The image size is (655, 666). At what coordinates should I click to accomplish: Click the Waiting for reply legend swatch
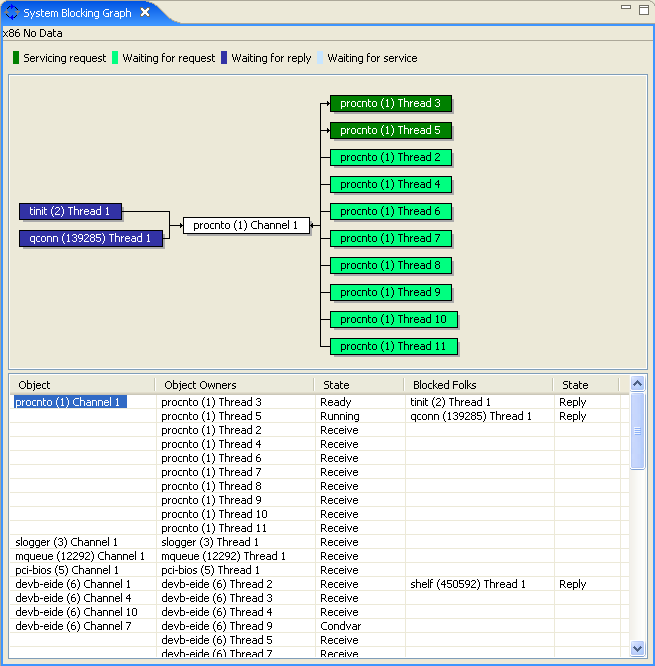point(225,58)
